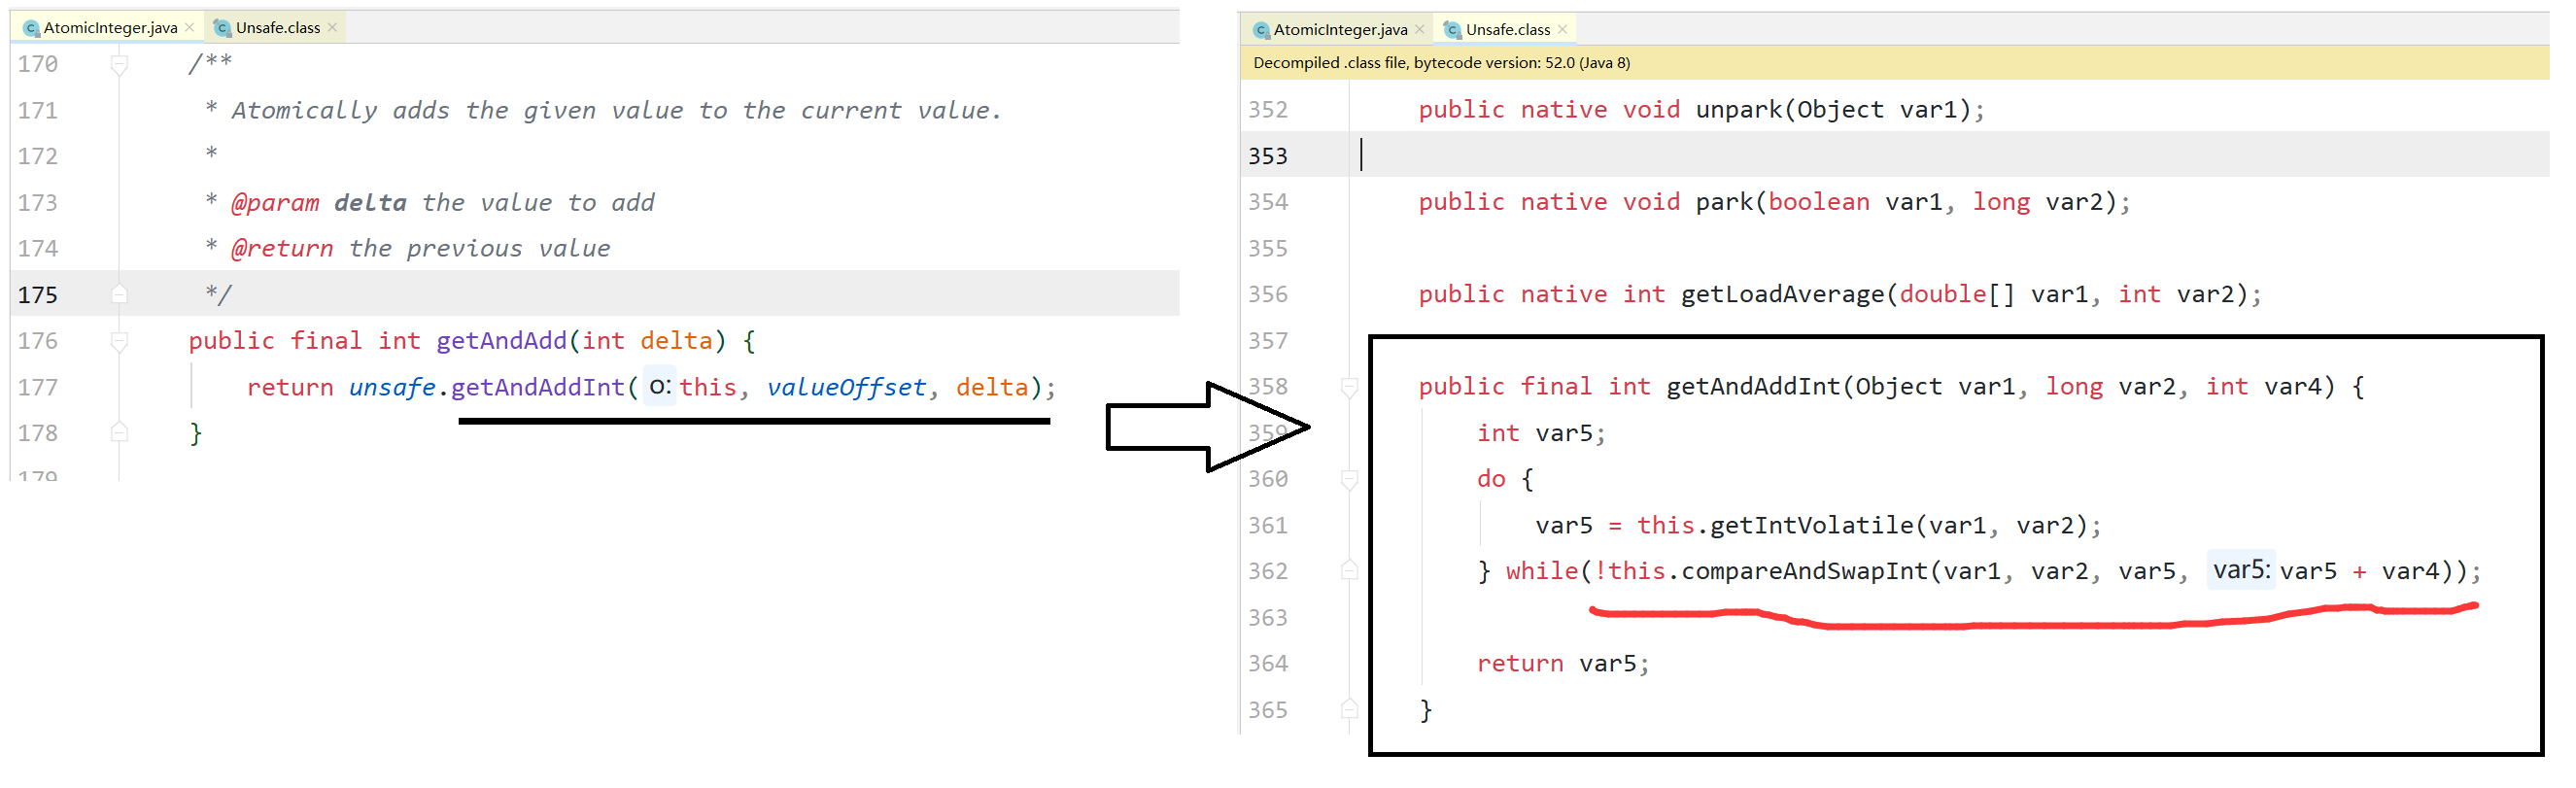Click line number 353 in right gutter
The height and width of the screenshot is (788, 2576).
1267,157
